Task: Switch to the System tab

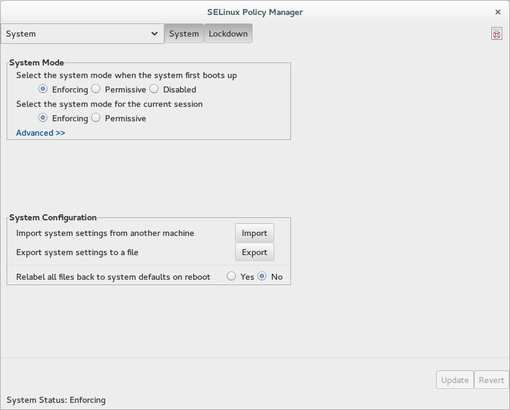Action: pyautogui.click(x=184, y=34)
